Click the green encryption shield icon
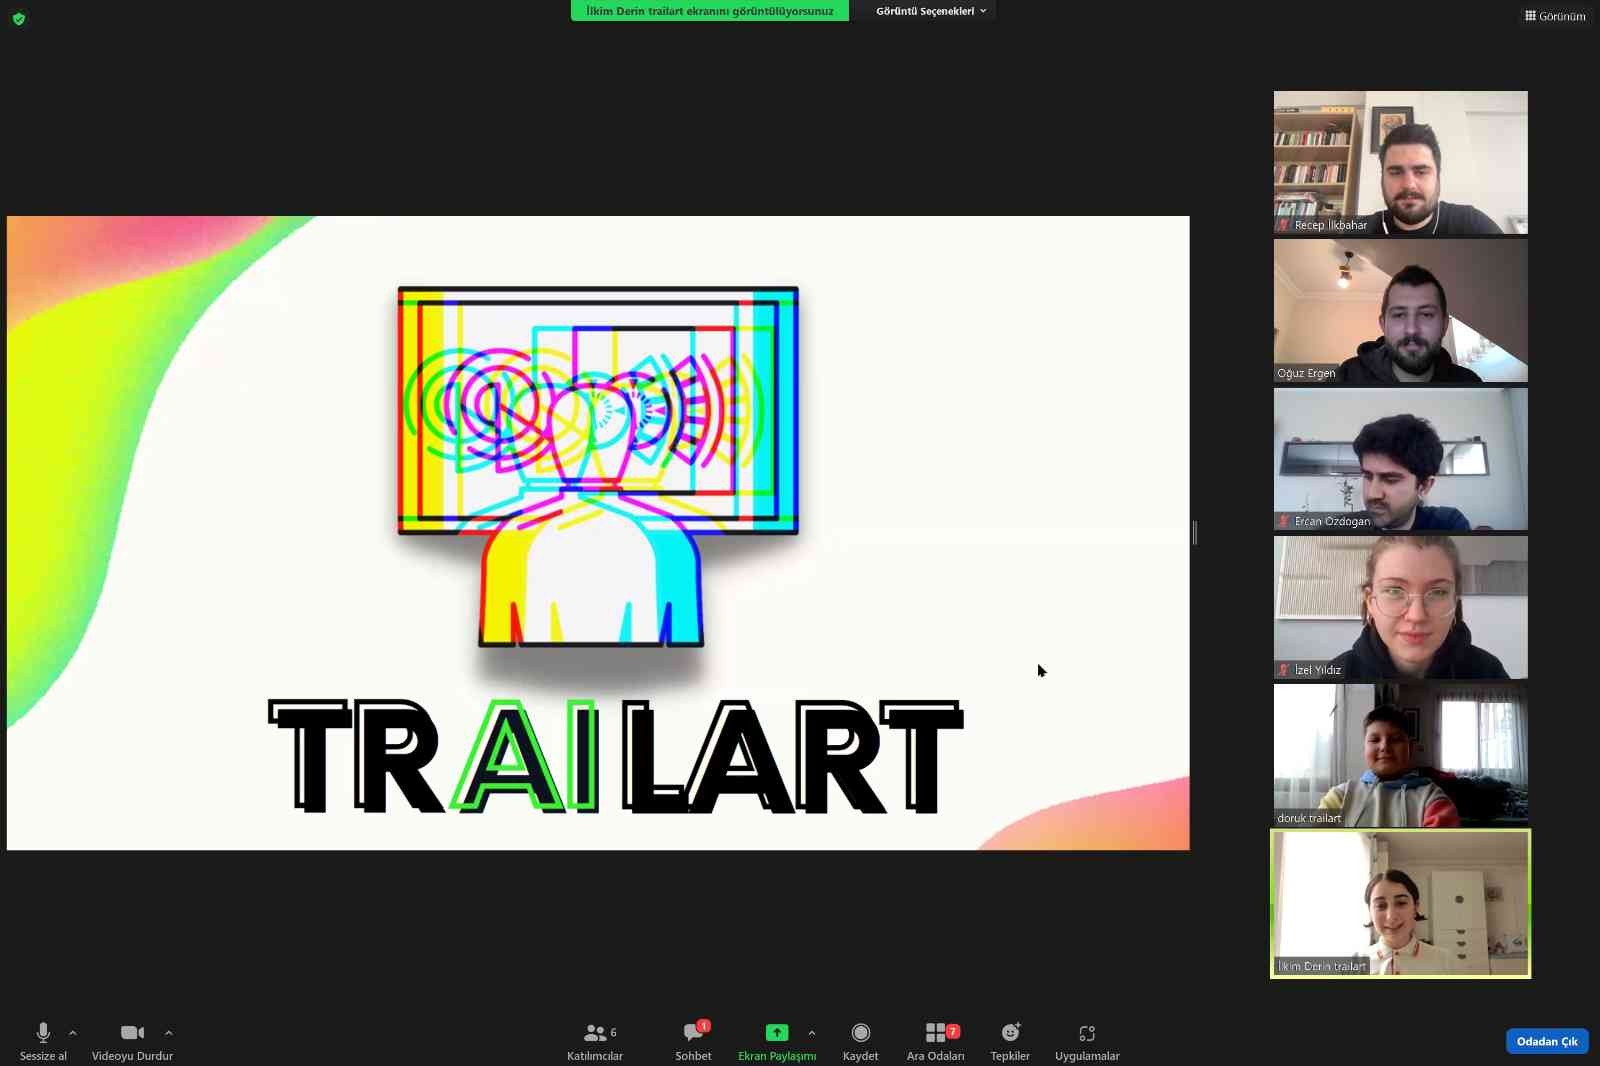Screen dimensions: 1600x1066 pyautogui.click(x=19, y=19)
